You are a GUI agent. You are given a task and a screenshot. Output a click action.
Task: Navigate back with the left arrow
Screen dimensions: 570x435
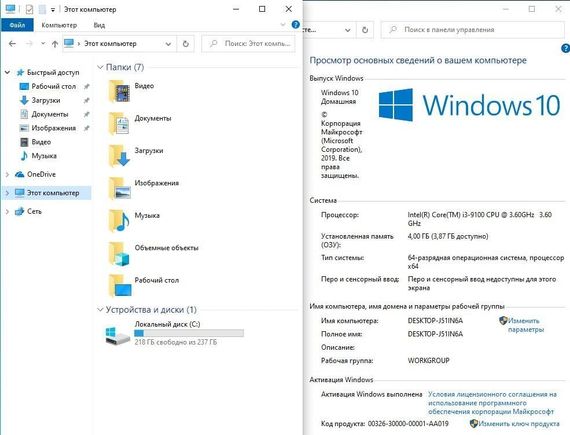[x=12, y=44]
